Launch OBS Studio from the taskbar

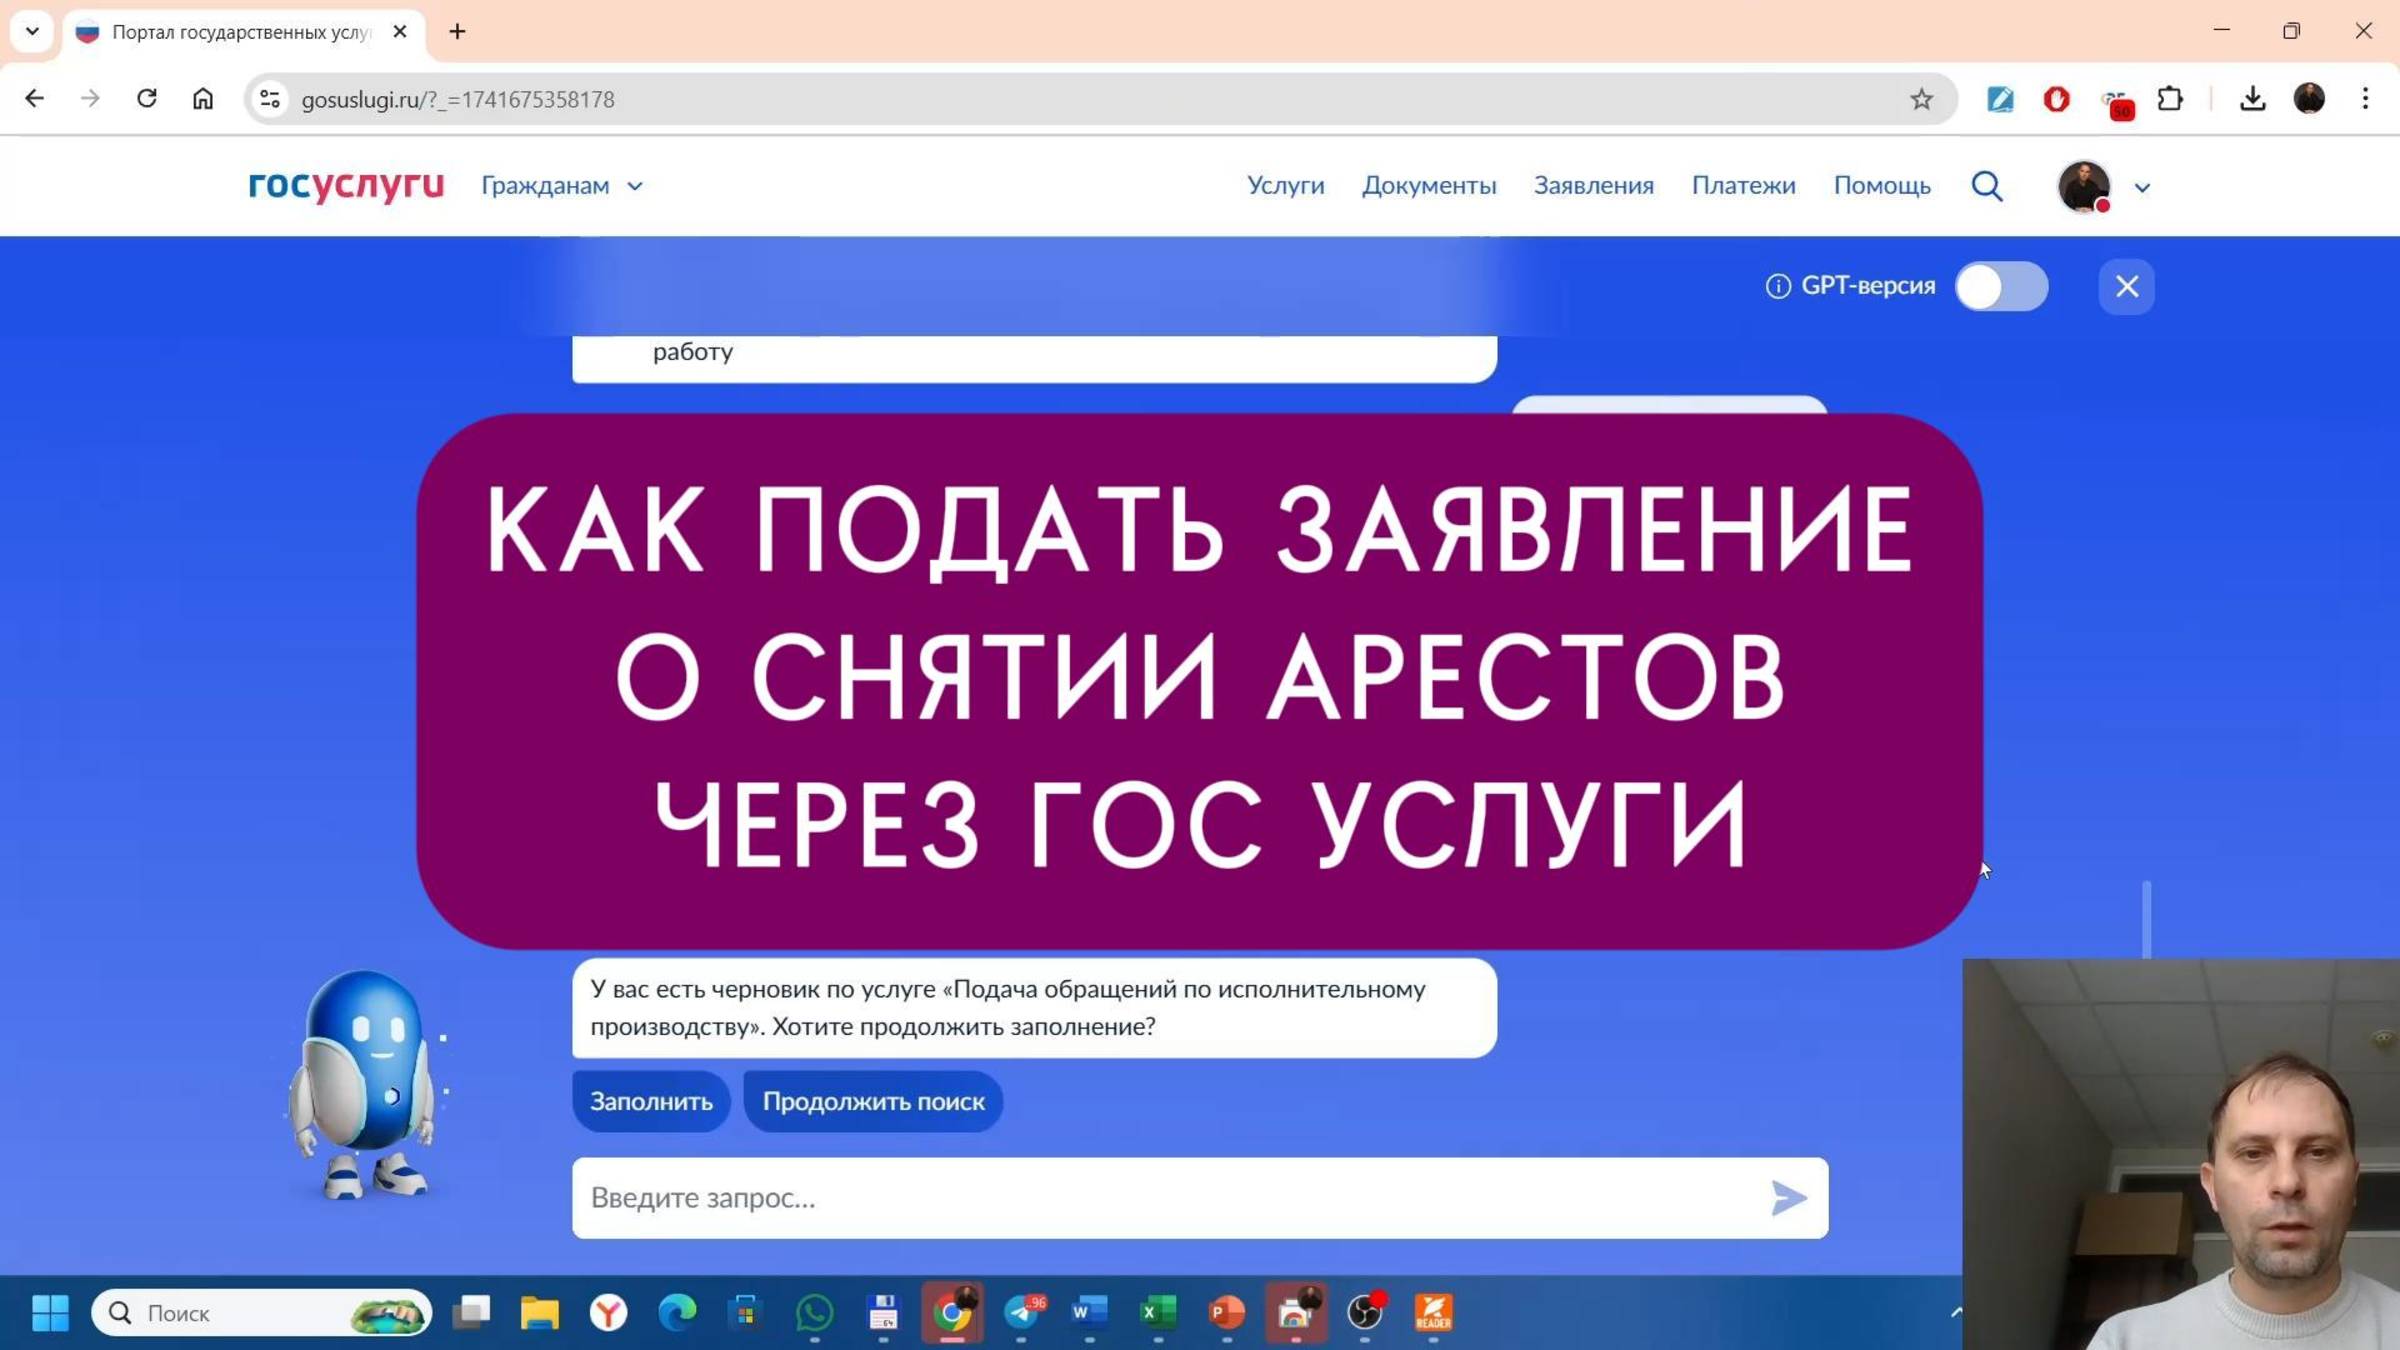pyautogui.click(x=1365, y=1313)
